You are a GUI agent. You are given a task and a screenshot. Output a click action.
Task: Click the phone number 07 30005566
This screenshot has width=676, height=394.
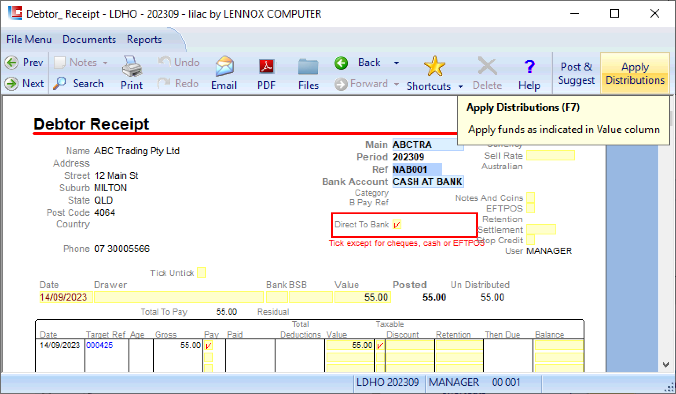click(x=122, y=249)
